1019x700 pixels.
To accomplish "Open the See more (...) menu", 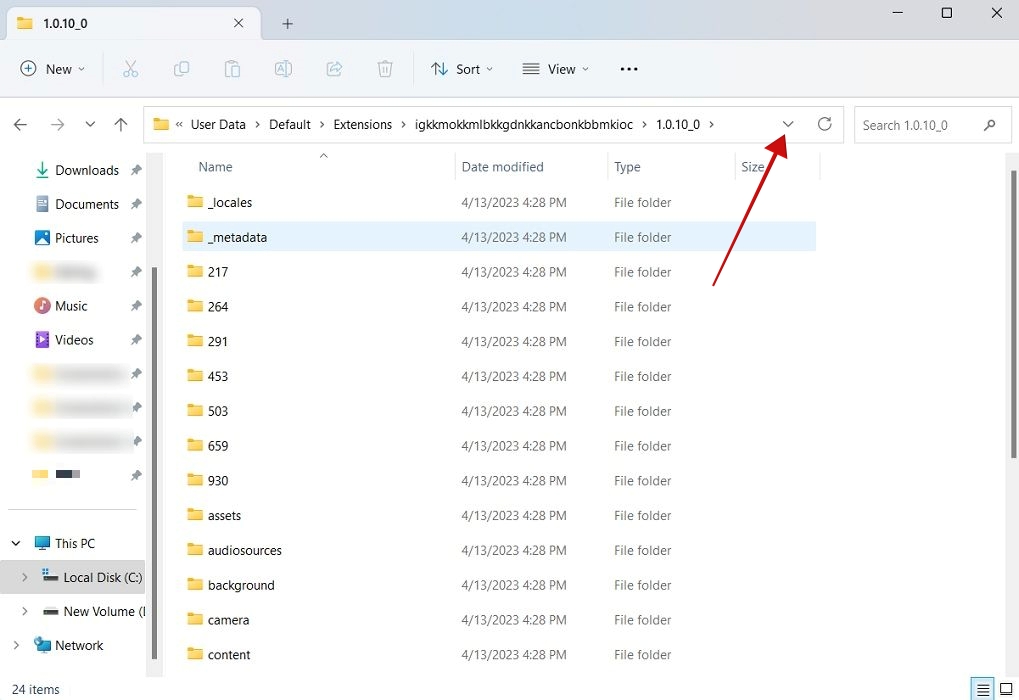I will click(x=628, y=68).
